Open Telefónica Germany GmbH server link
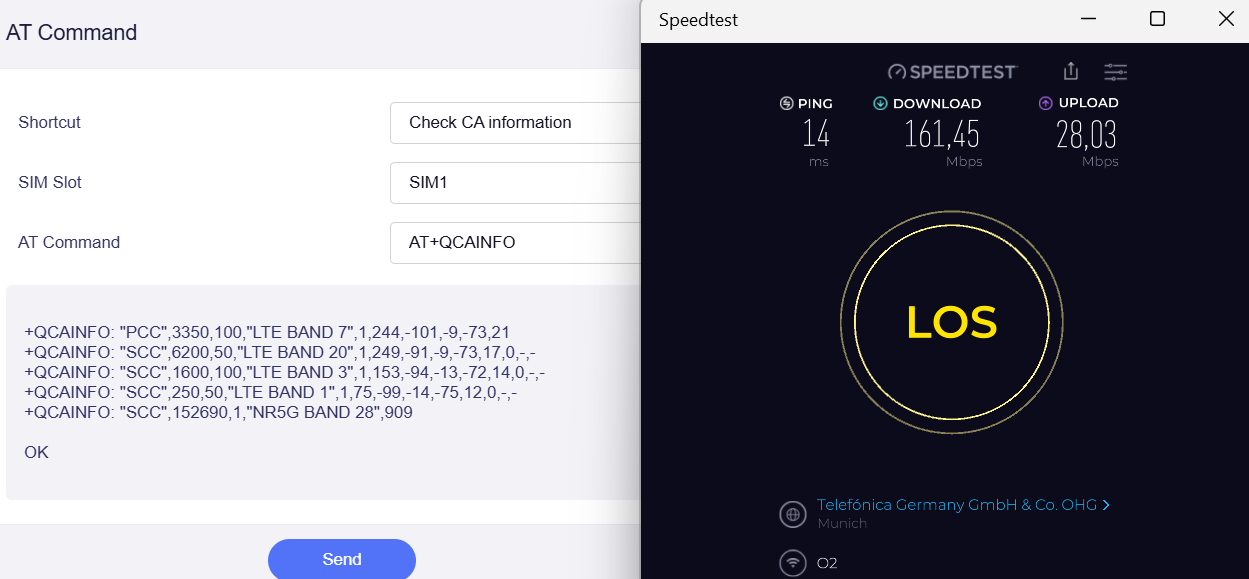 point(957,505)
